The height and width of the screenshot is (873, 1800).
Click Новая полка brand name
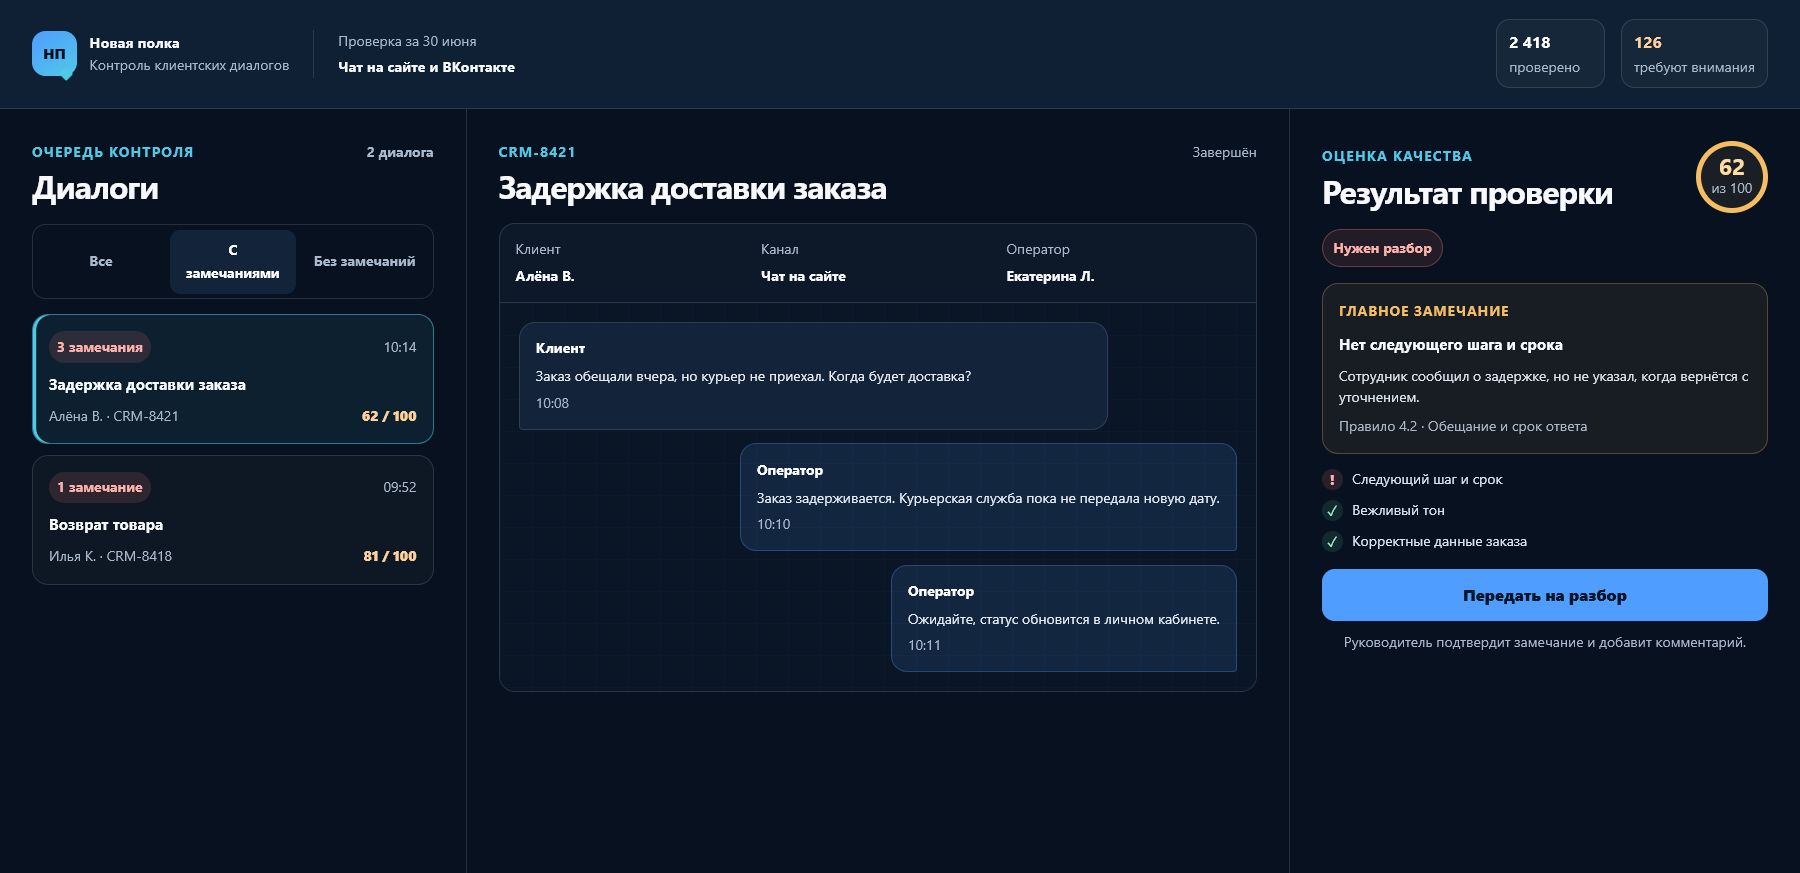(x=134, y=43)
